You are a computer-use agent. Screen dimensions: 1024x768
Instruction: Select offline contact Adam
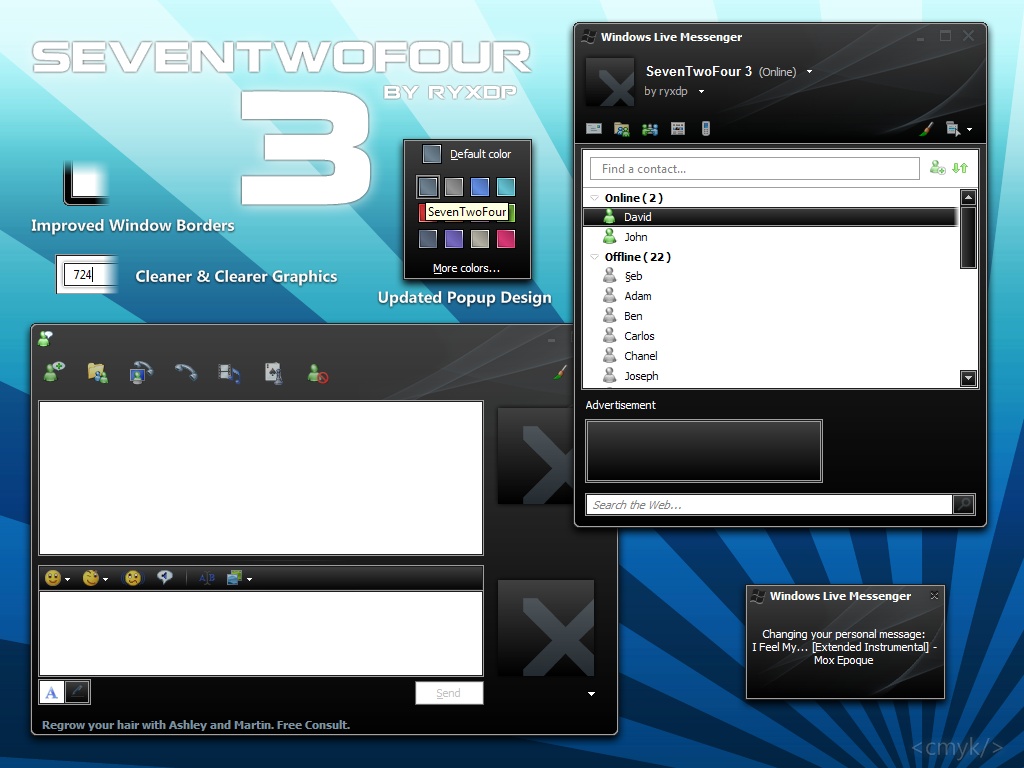click(770, 296)
